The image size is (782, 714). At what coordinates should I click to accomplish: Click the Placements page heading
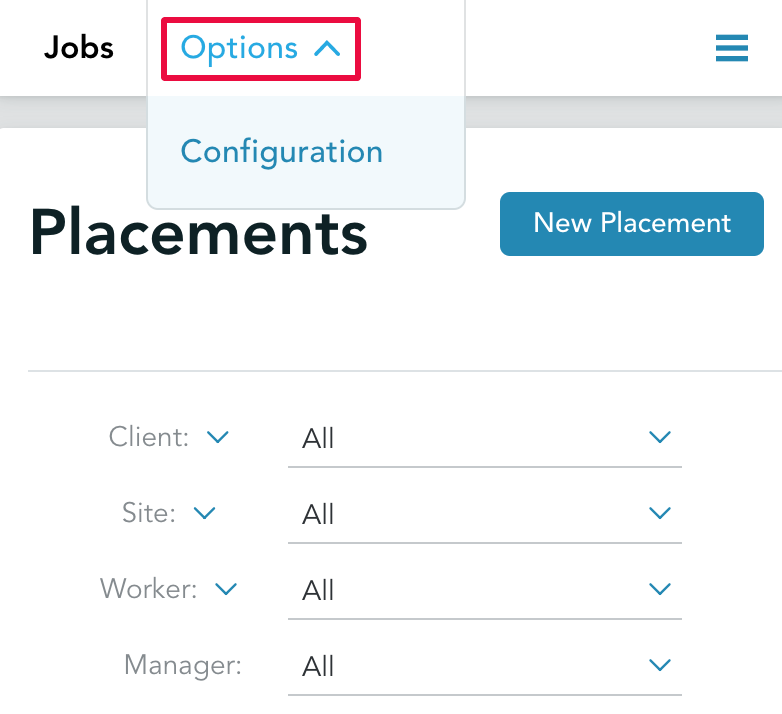pos(198,232)
